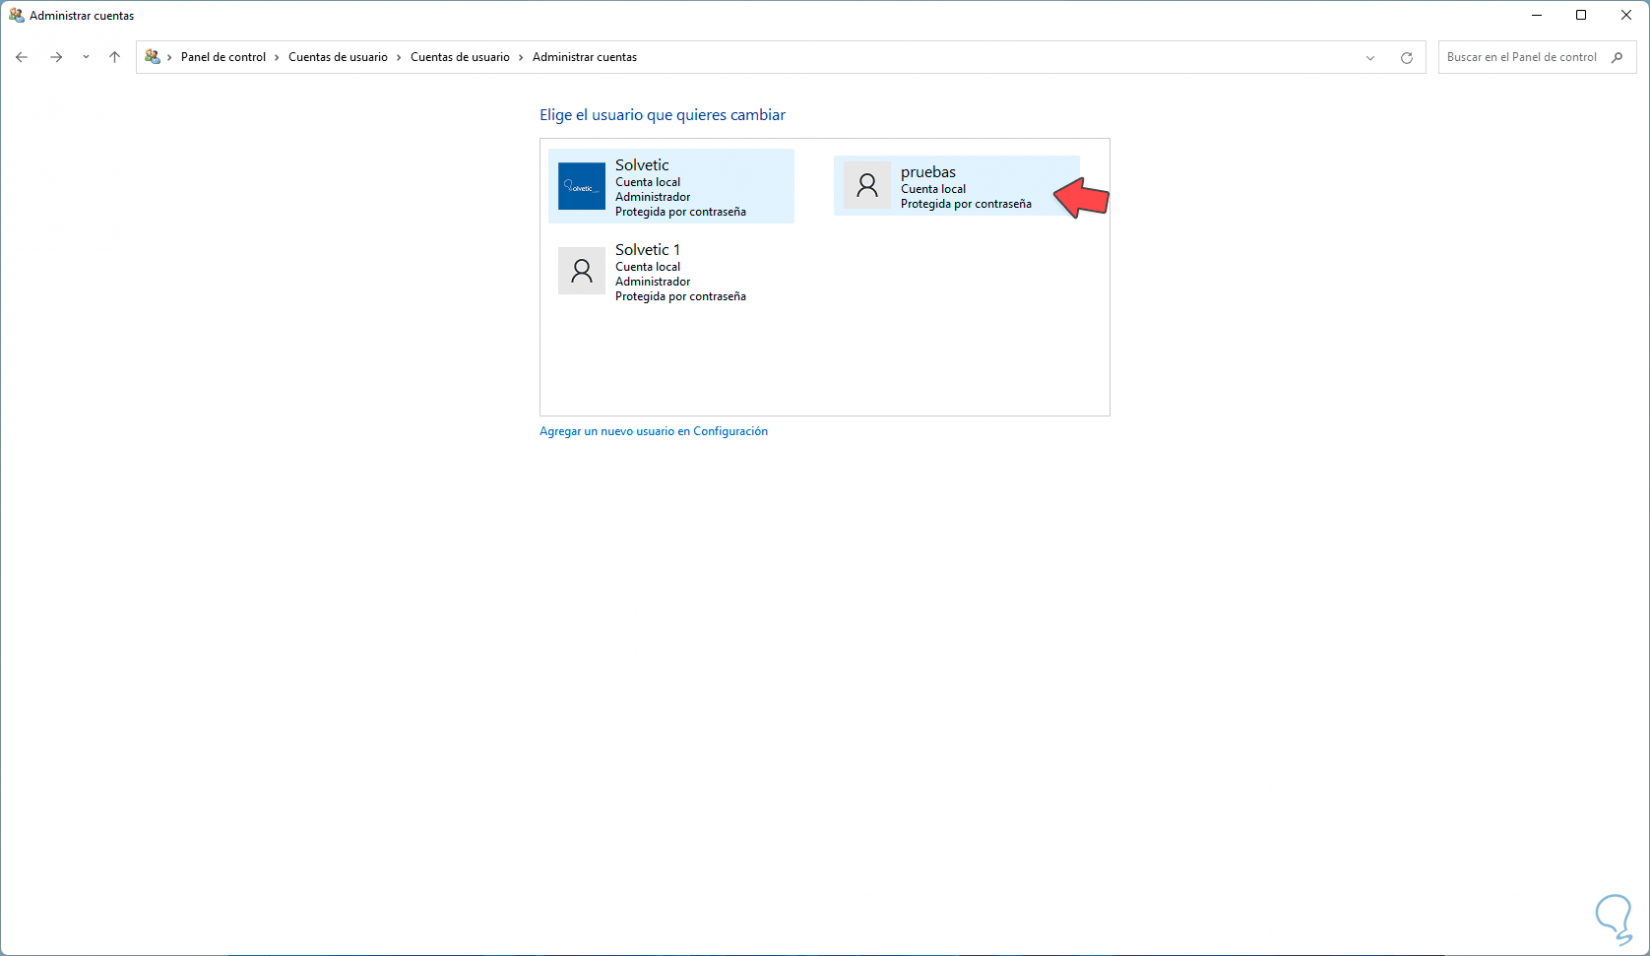Open the pruebas account avatar
Viewport: 1650px width, 956px height.
pos(867,185)
